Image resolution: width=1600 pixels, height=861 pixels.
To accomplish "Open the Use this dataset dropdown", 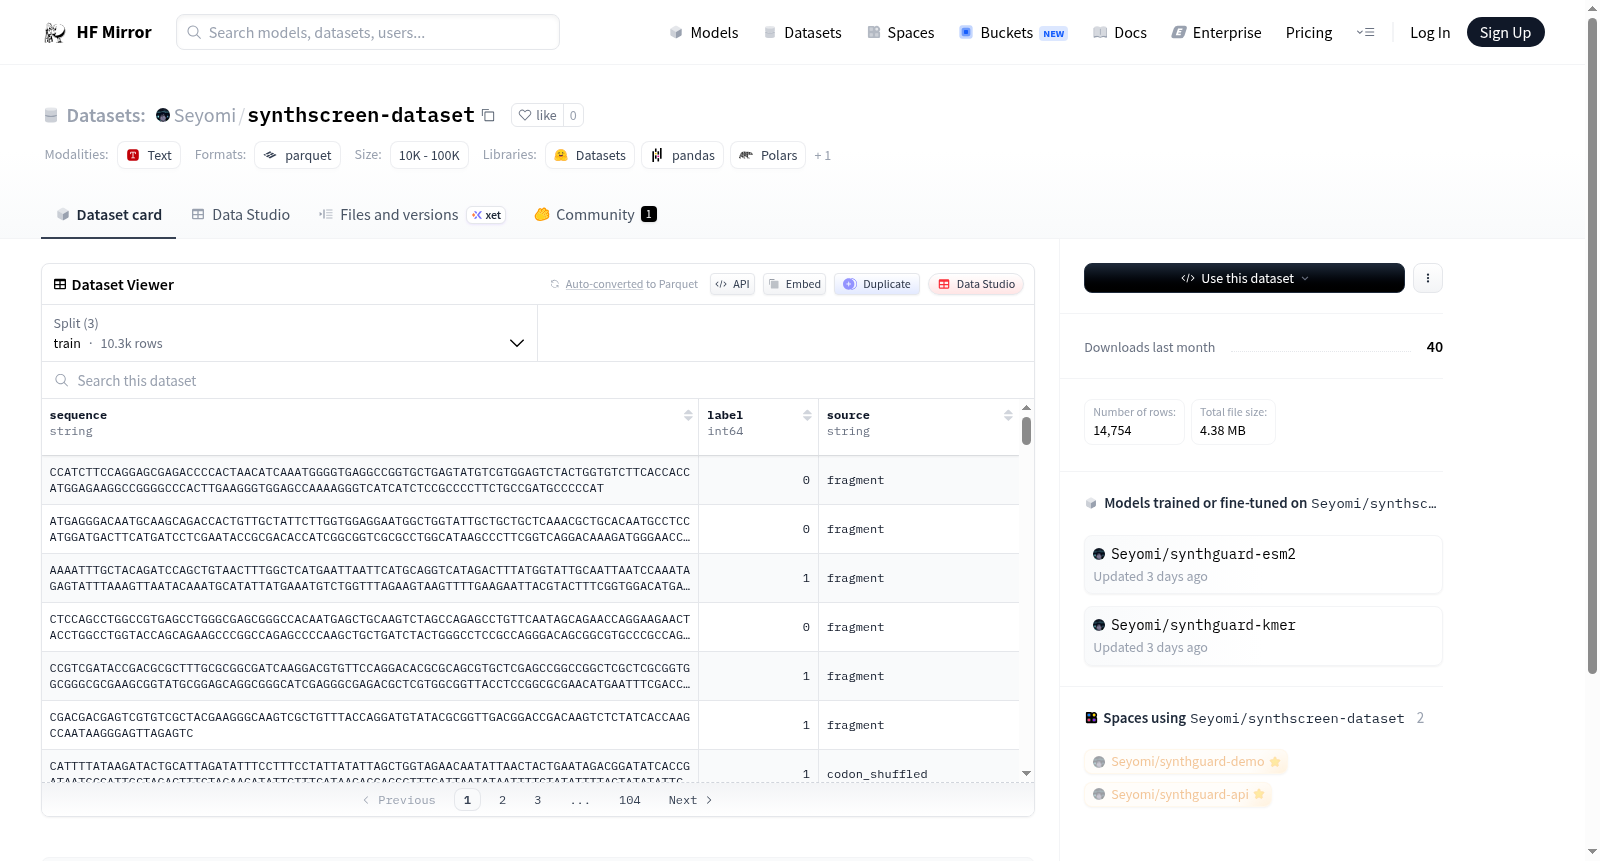I will tap(1244, 278).
